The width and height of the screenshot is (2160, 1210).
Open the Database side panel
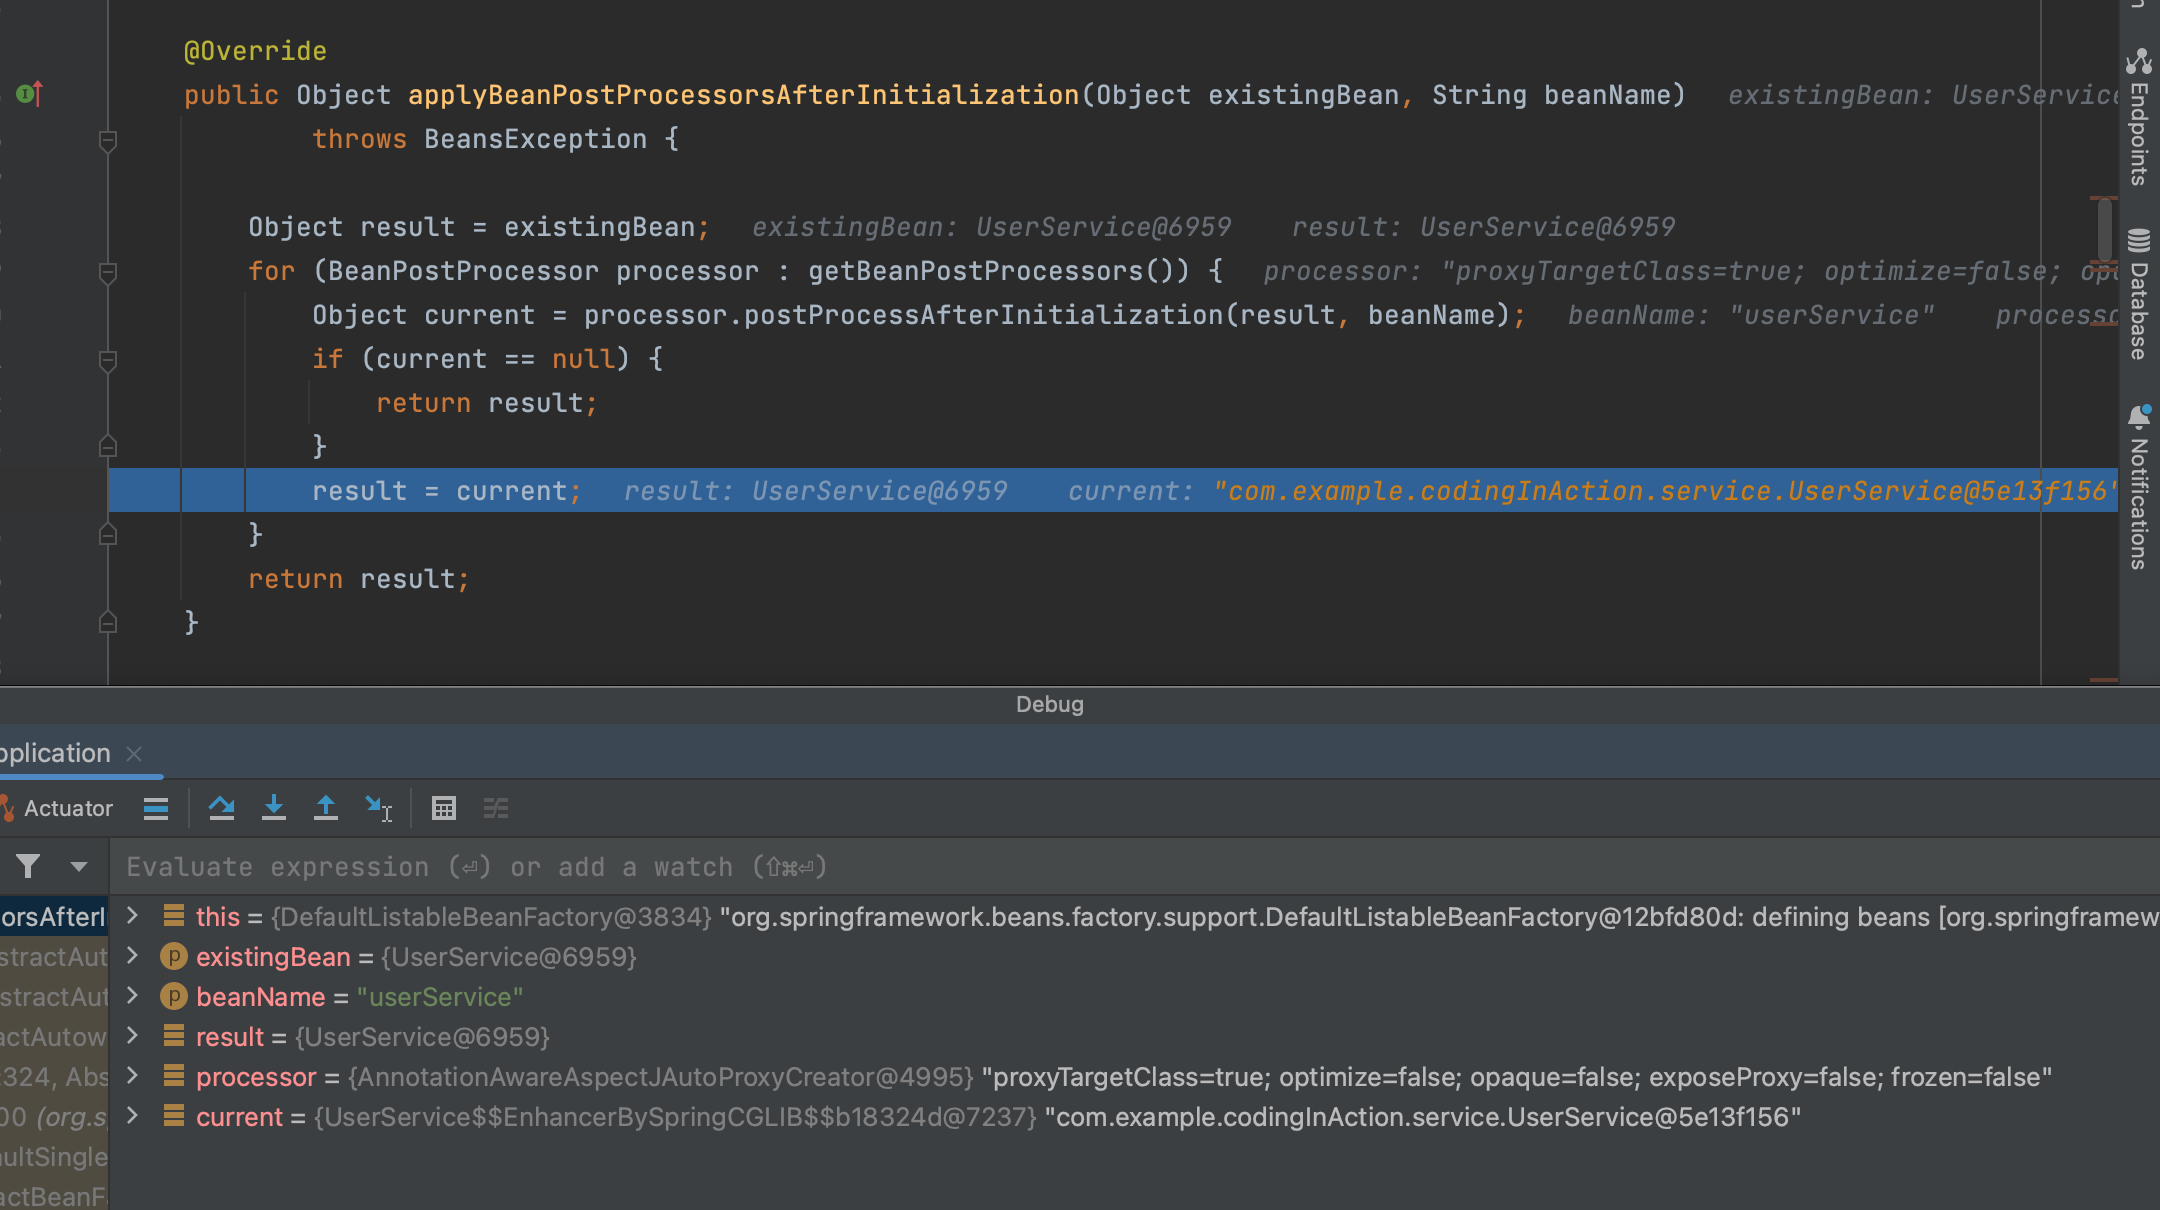(2139, 295)
